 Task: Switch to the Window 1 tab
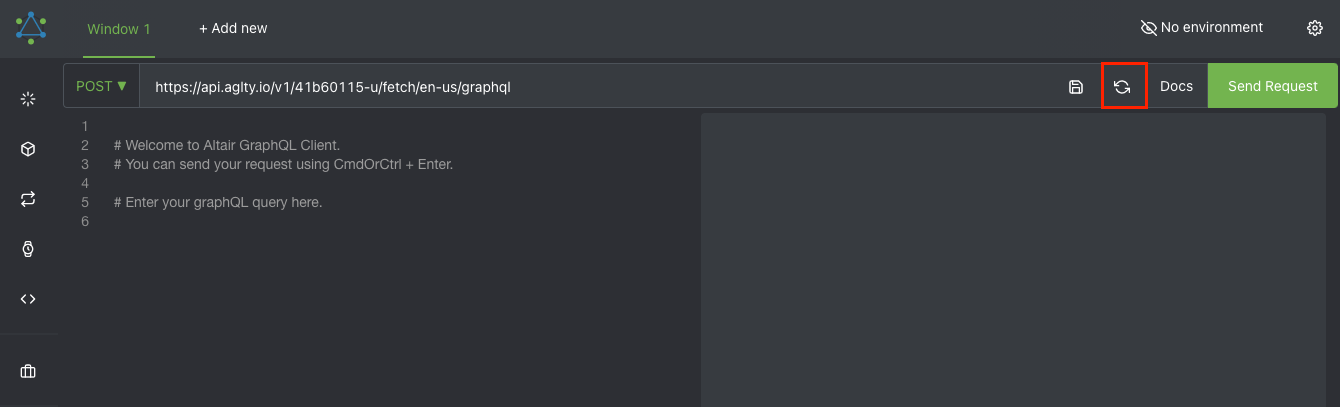[x=119, y=29]
